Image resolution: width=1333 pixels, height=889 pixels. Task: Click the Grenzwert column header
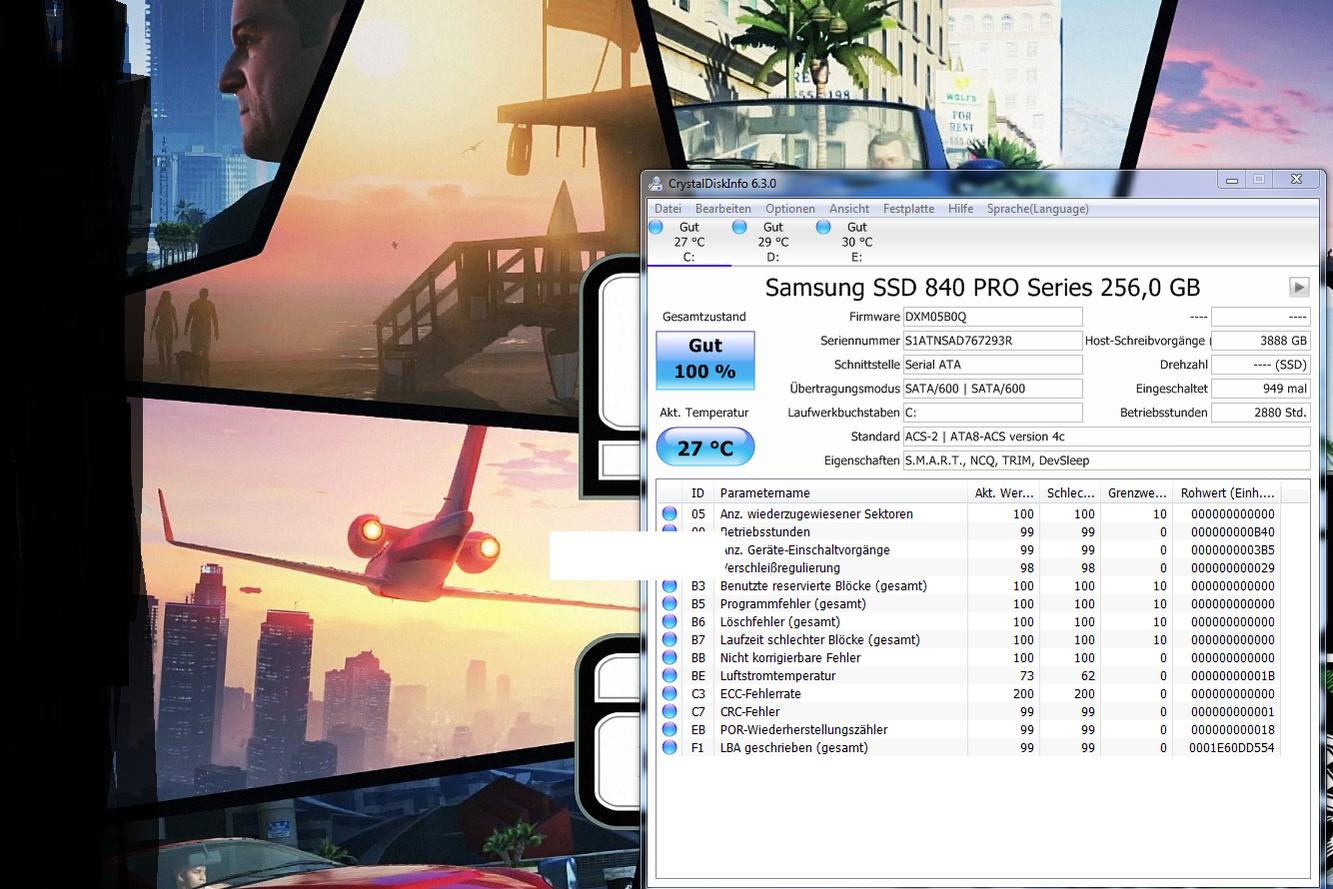point(1137,493)
